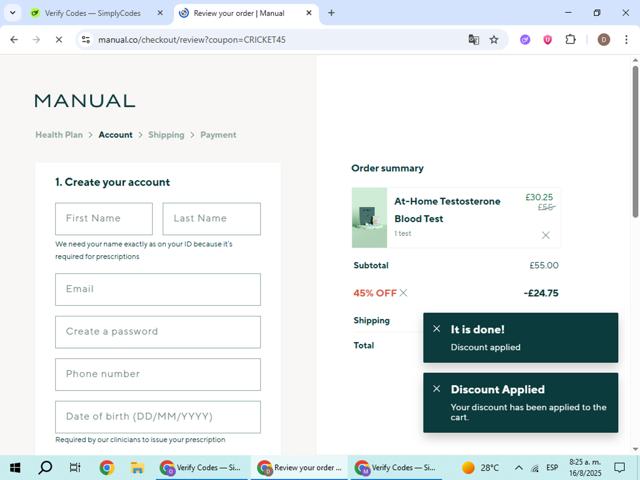This screenshot has height=480, width=640.
Task: Focus the First Name field
Action: pos(104,219)
